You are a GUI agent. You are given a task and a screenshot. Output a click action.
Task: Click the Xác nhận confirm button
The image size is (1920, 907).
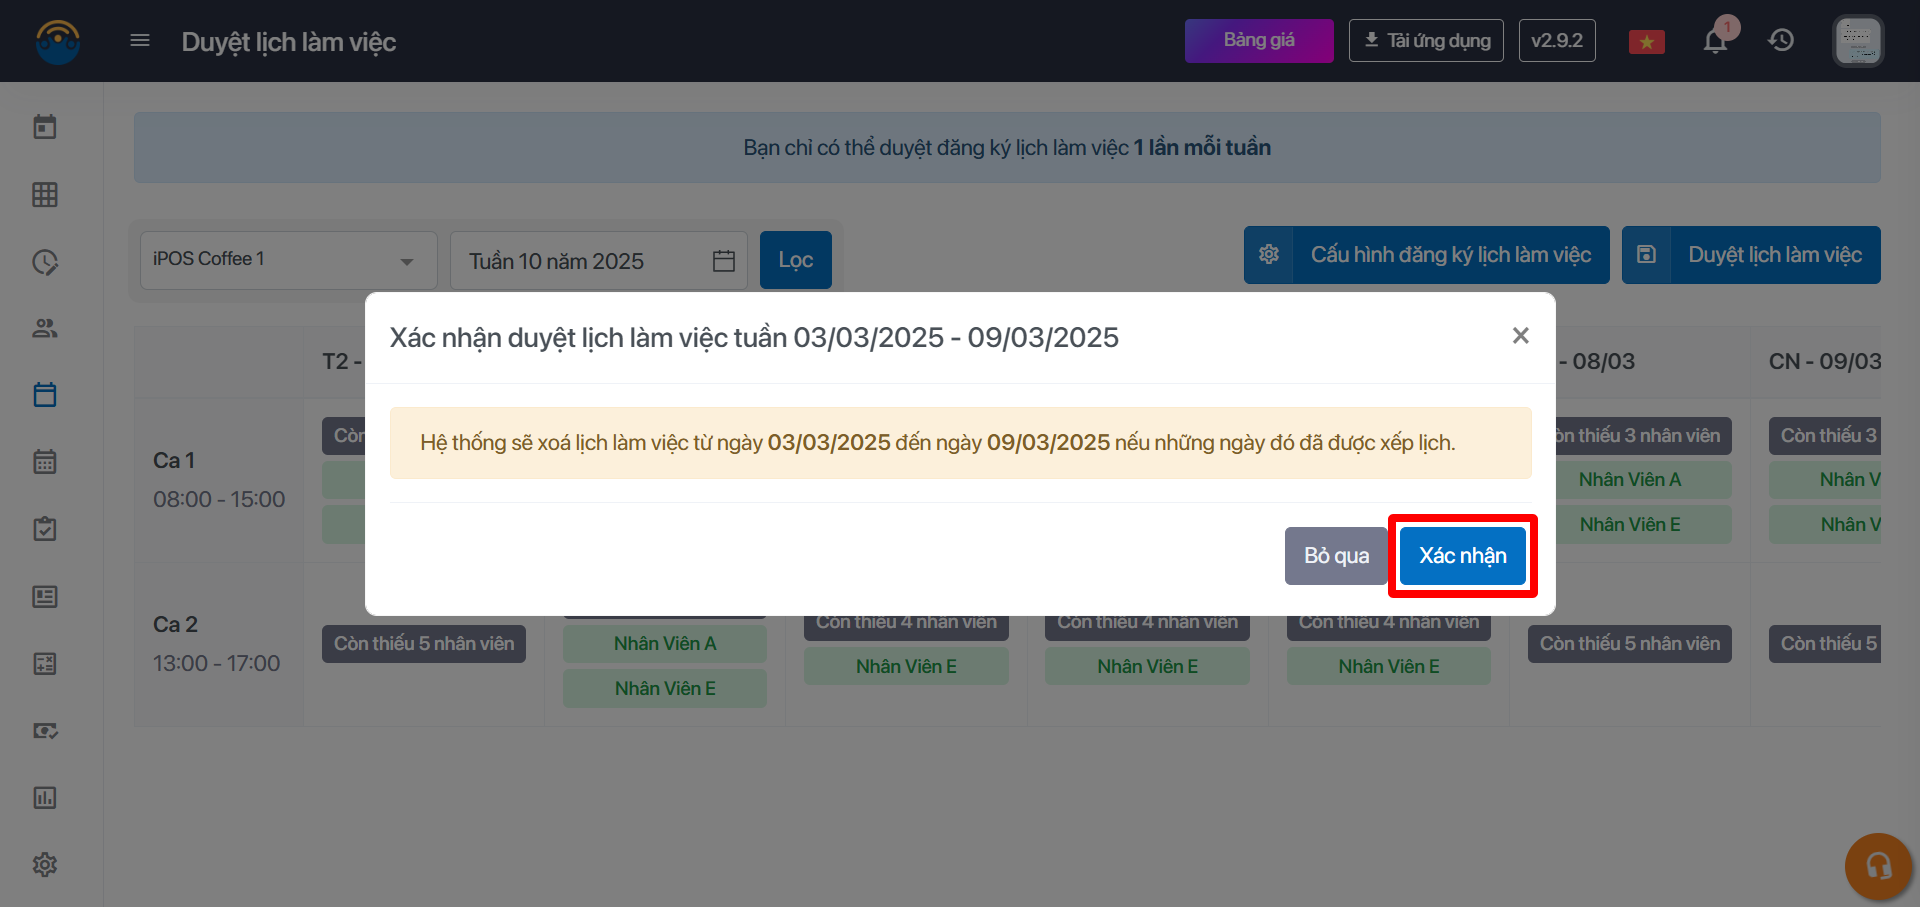pos(1462,556)
